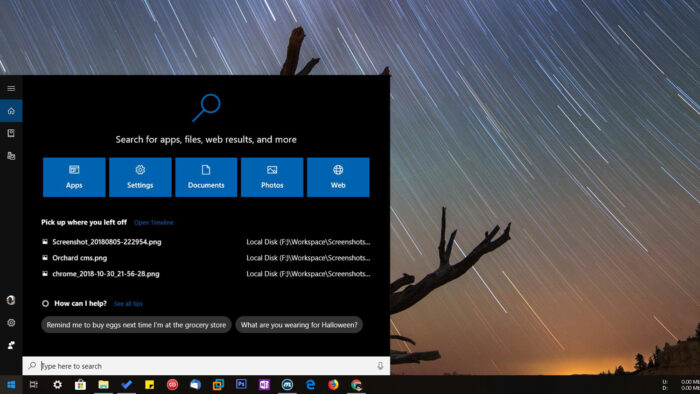700x394 pixels.
Task: Launch Chrome from taskbar
Action: [356, 385]
